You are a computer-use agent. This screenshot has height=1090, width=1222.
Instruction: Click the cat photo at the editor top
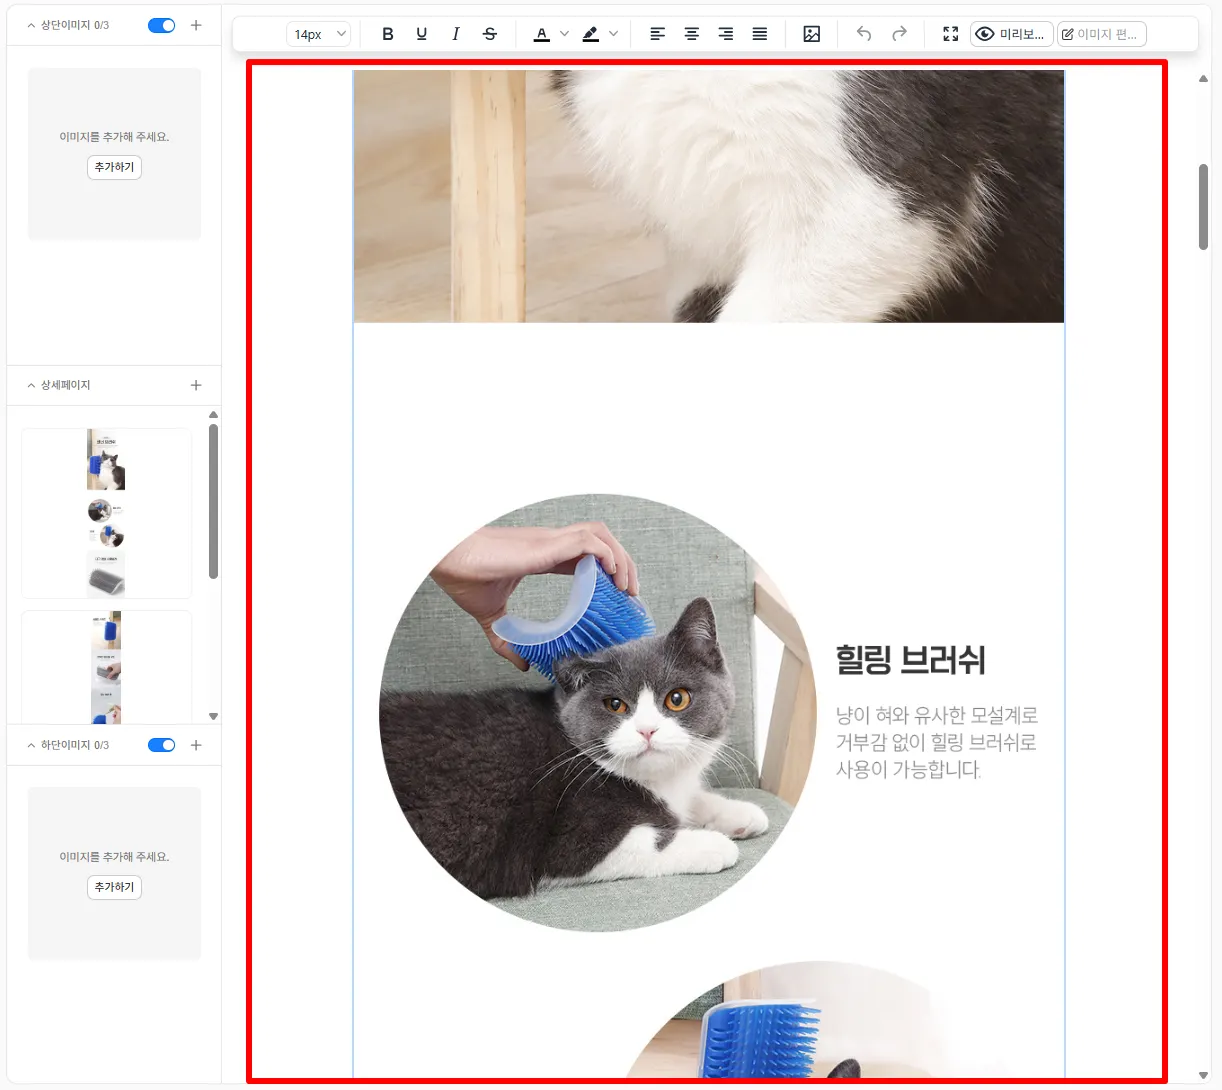[709, 196]
